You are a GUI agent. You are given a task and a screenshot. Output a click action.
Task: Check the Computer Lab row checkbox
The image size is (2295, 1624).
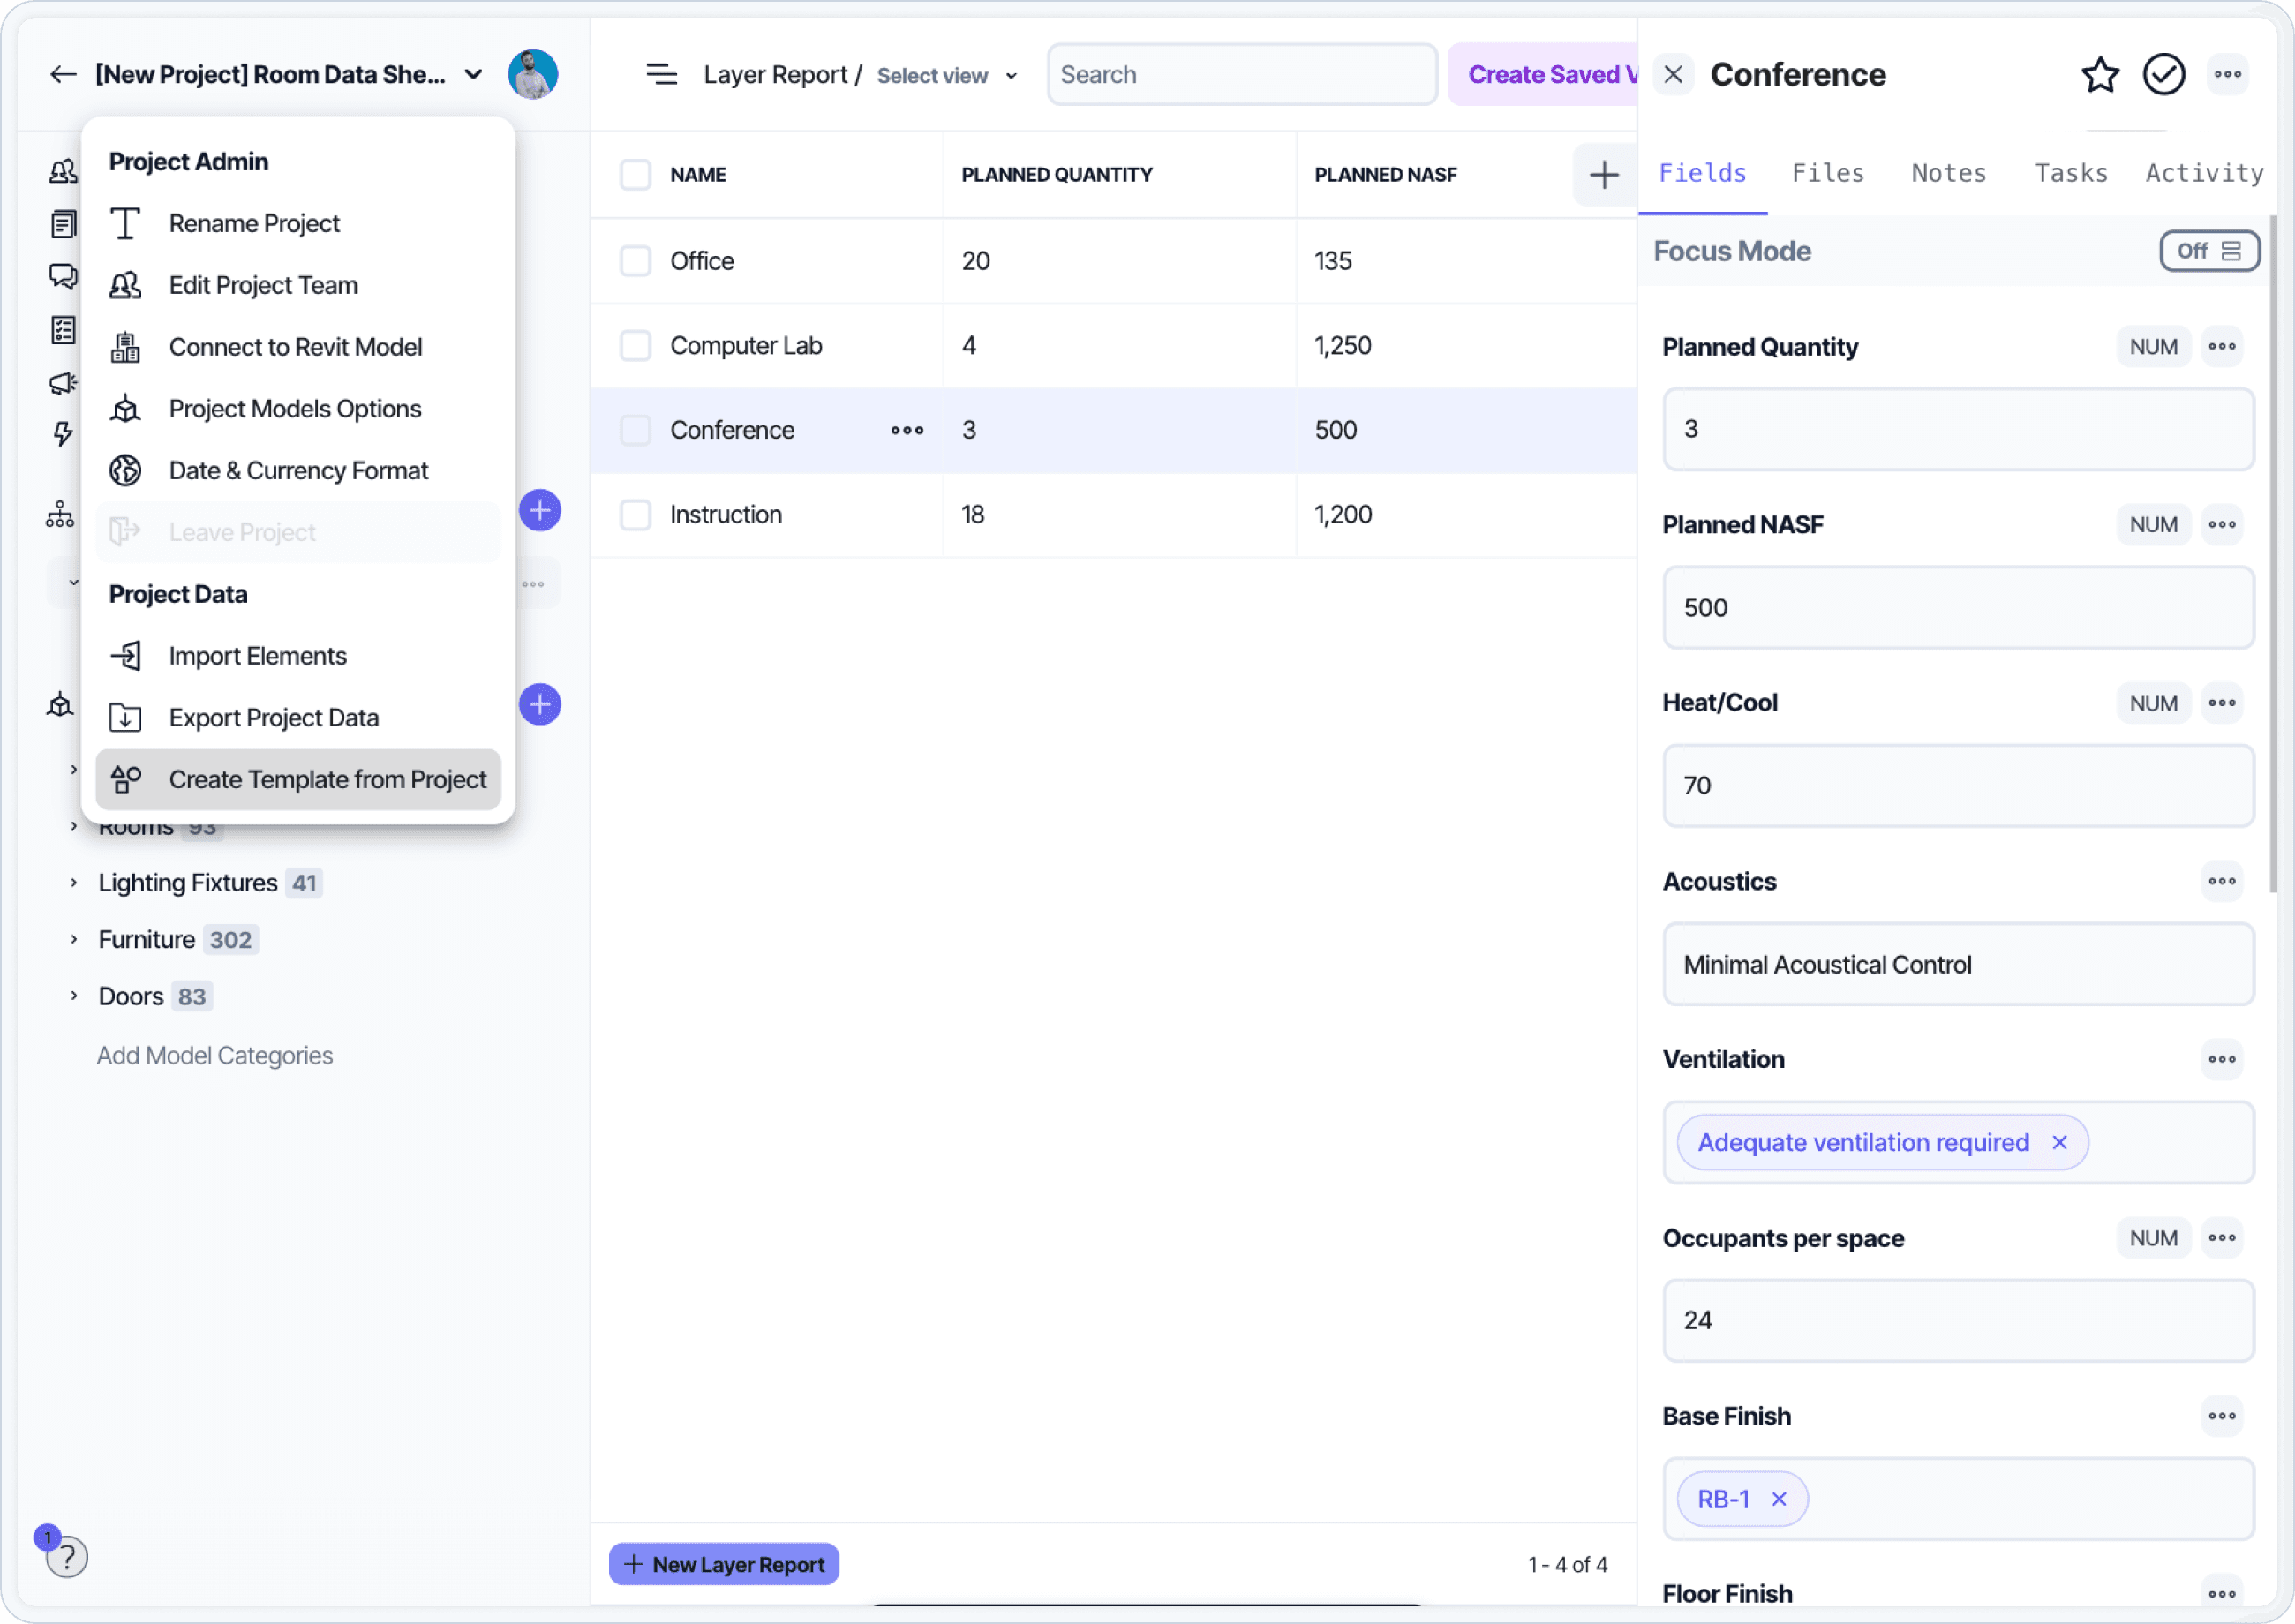coord(635,346)
